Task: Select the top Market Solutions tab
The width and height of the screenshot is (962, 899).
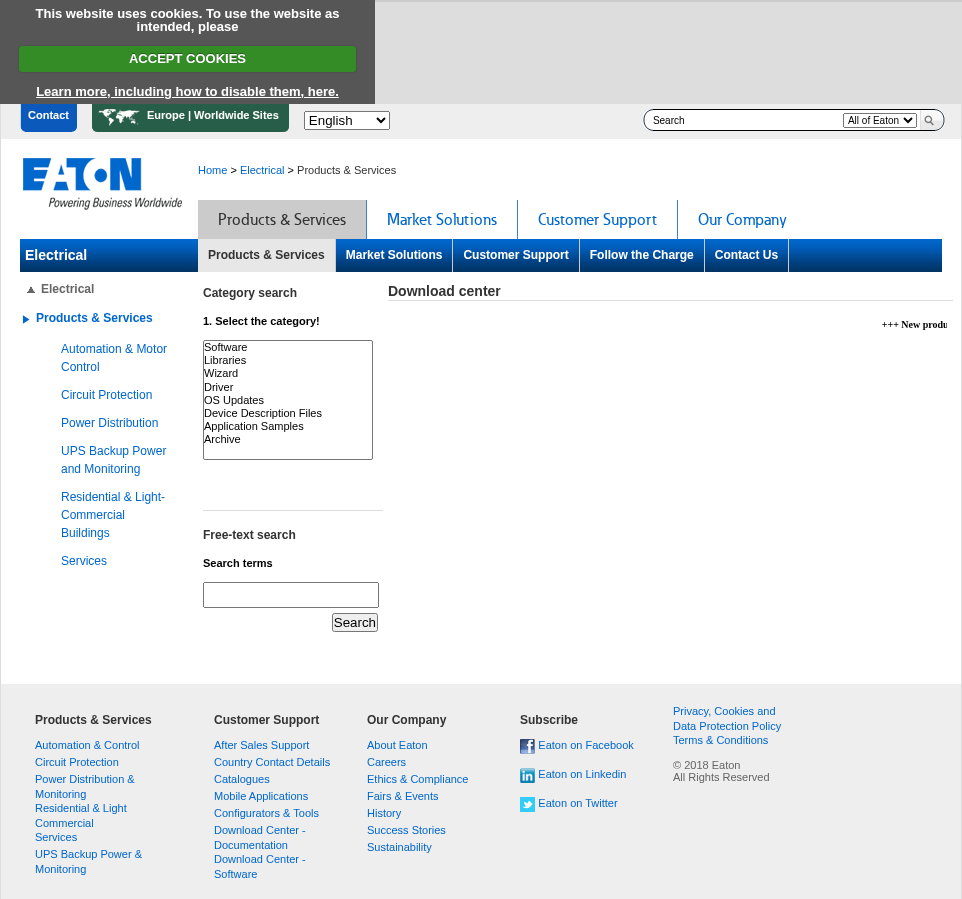Action: click(x=442, y=220)
